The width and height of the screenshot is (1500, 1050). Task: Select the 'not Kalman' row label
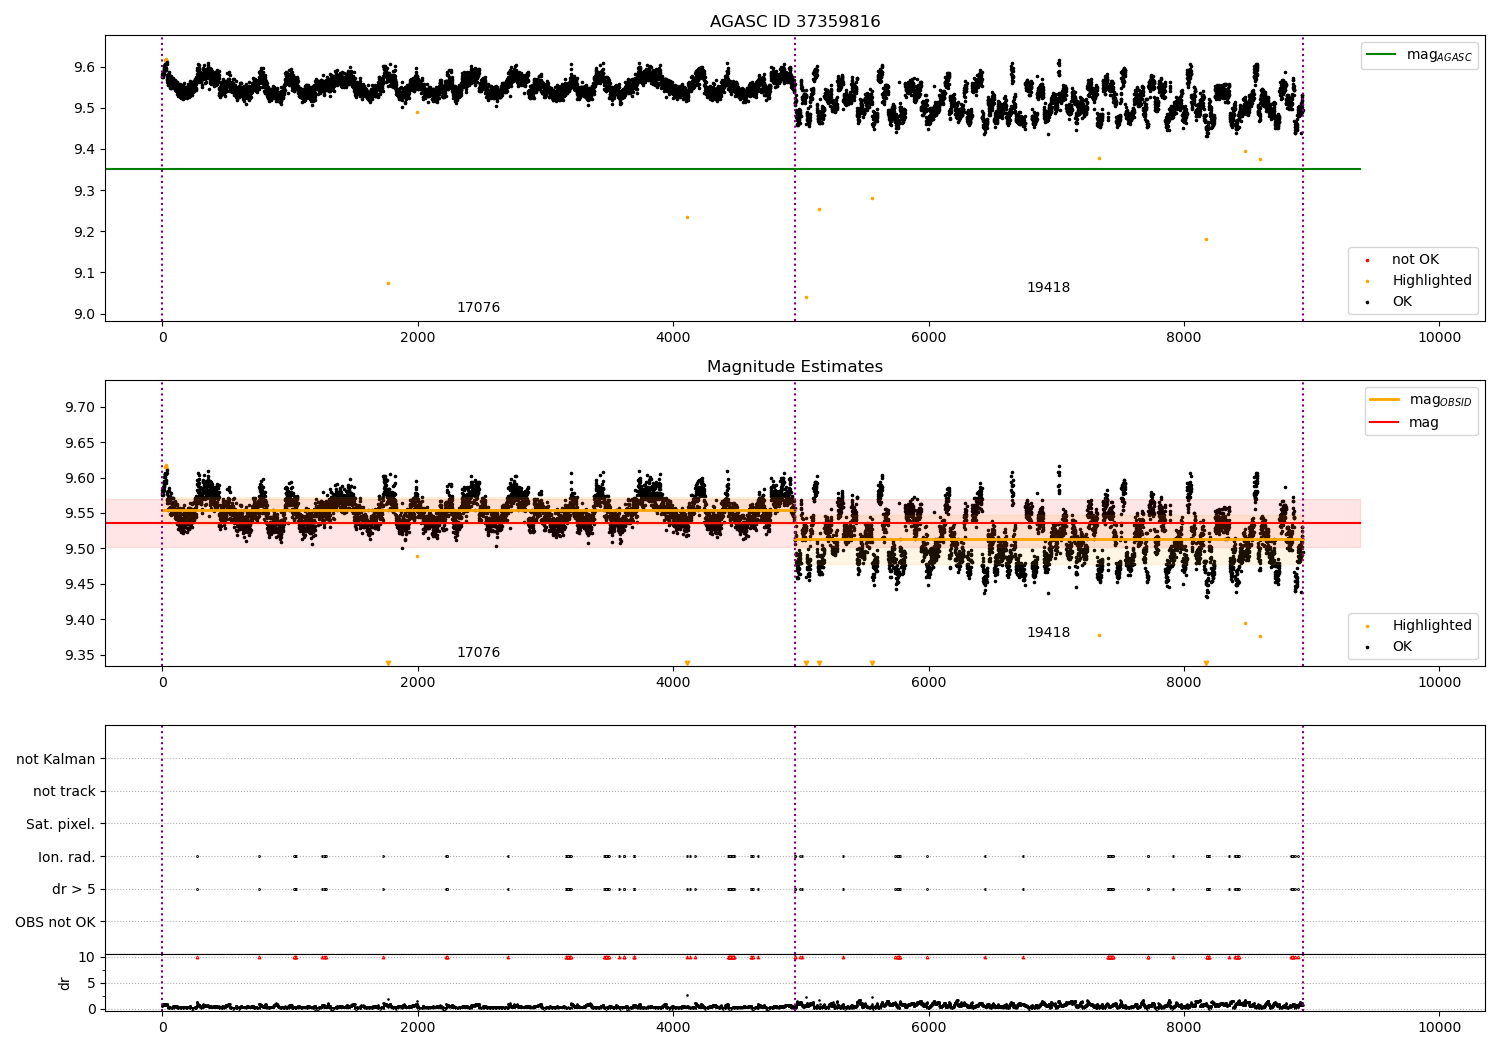(56, 759)
